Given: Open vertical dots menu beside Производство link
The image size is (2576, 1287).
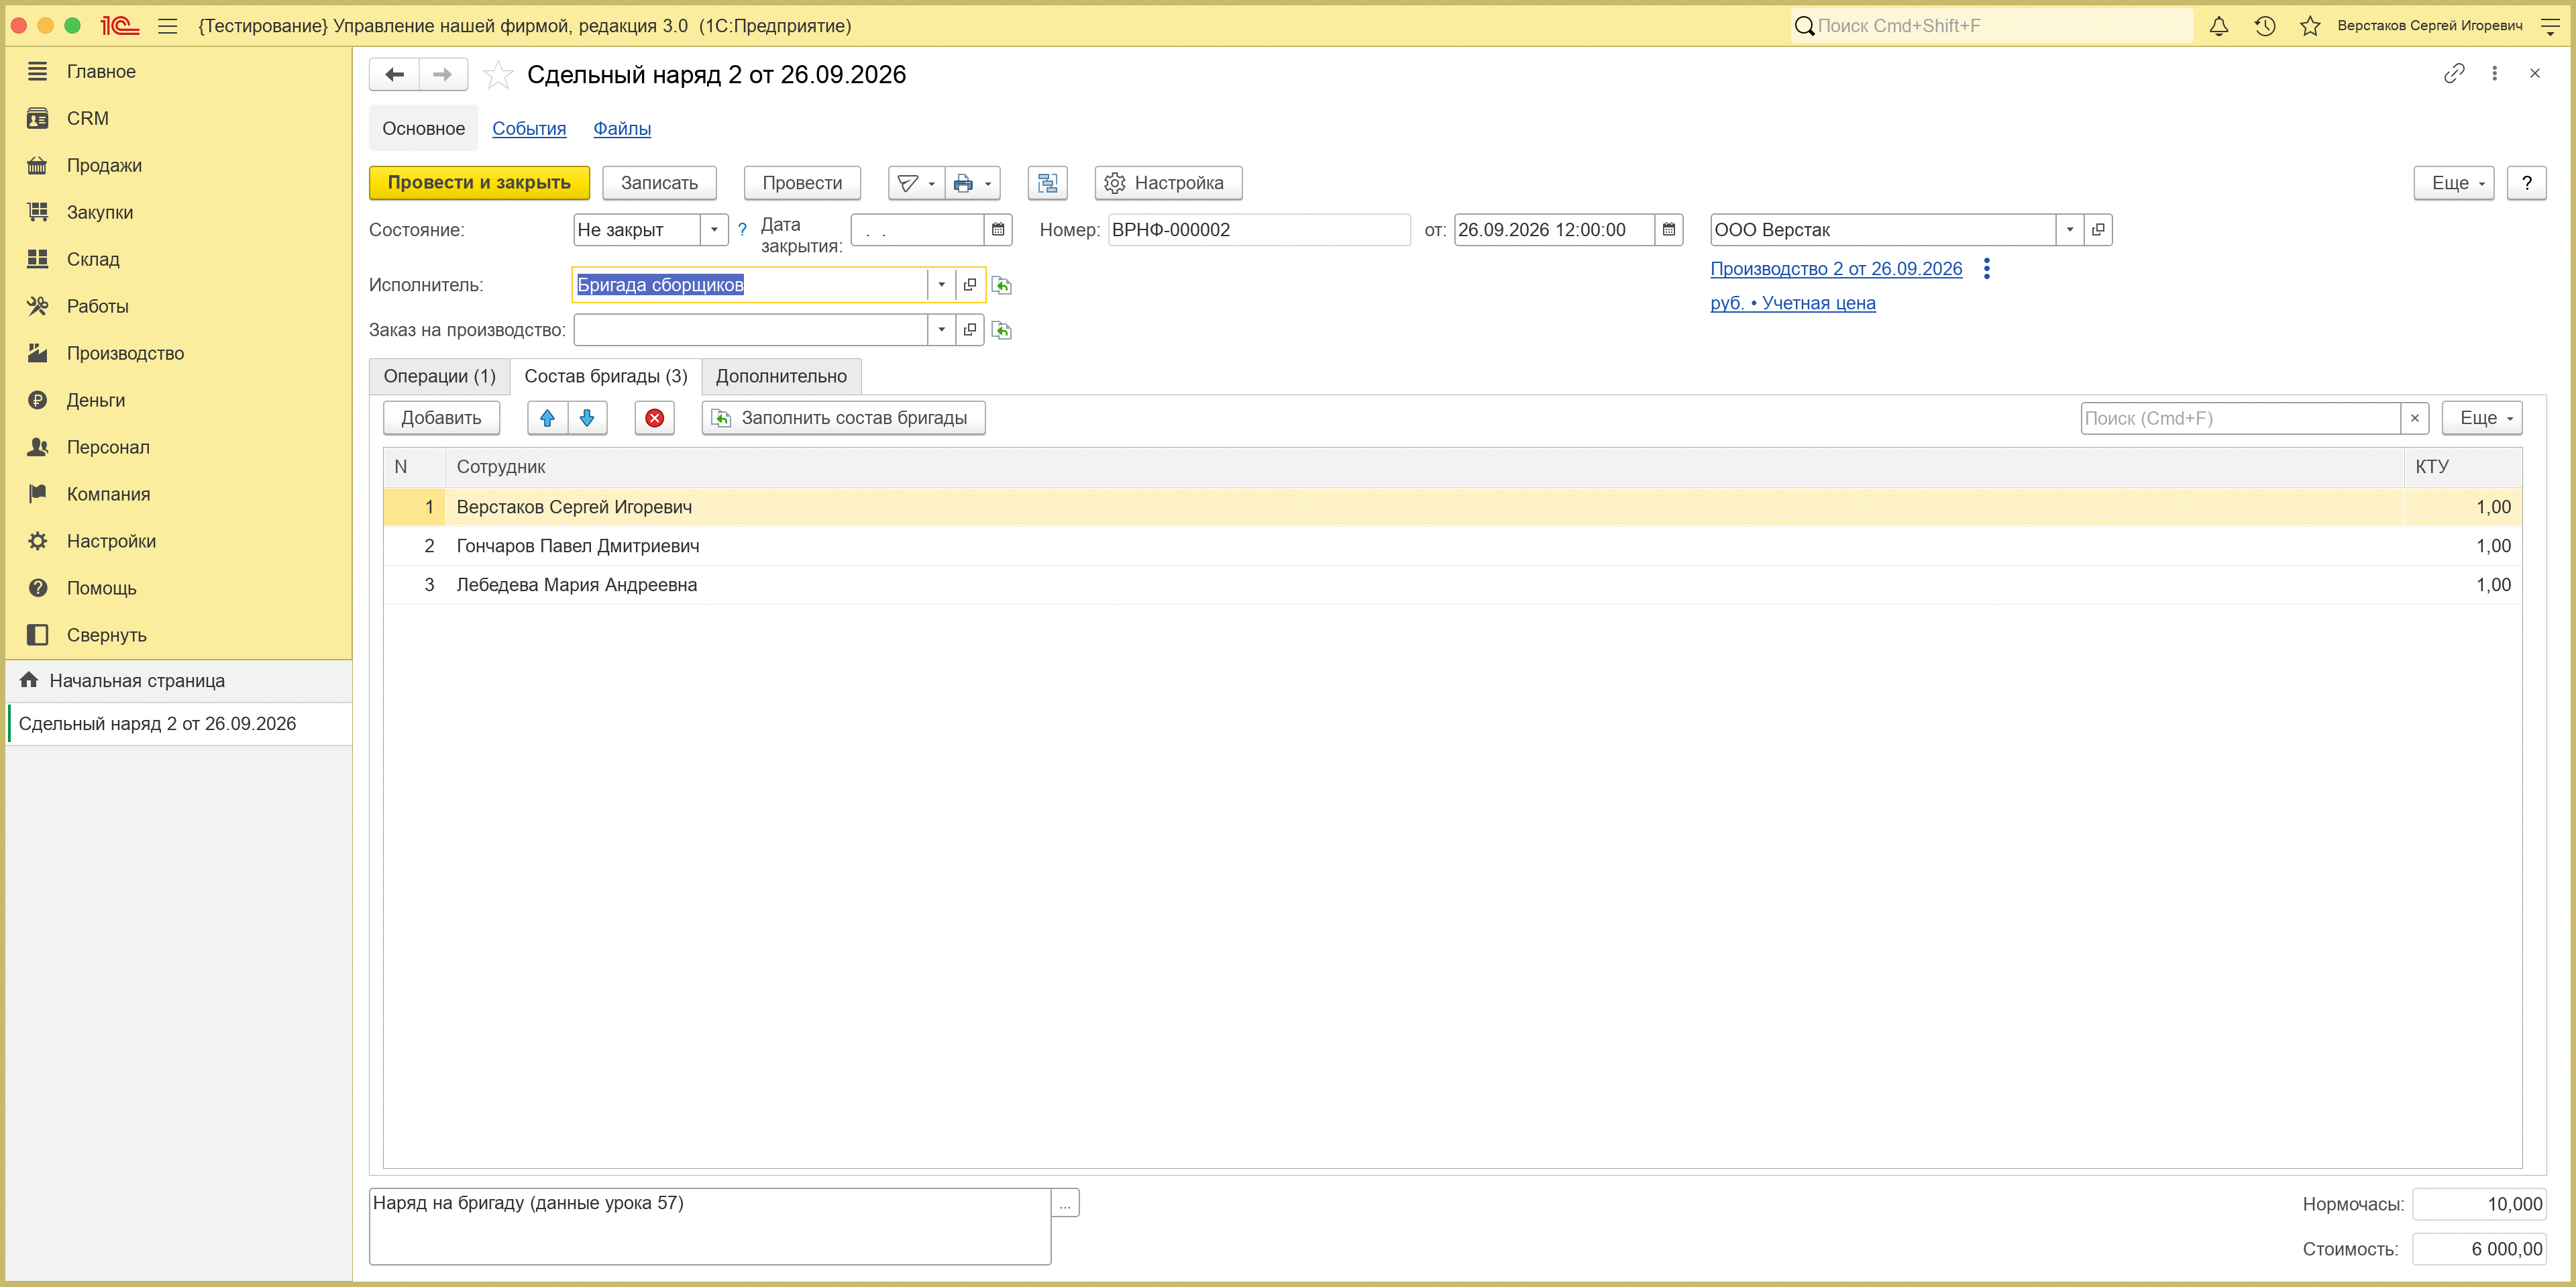Looking at the screenshot, I should point(1987,269).
